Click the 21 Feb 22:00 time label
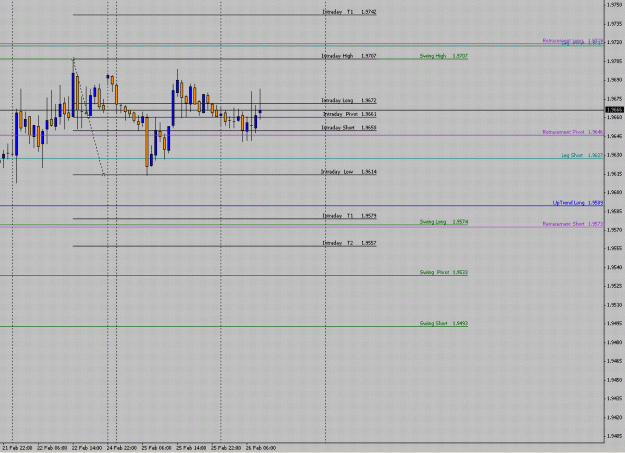 click(17, 448)
